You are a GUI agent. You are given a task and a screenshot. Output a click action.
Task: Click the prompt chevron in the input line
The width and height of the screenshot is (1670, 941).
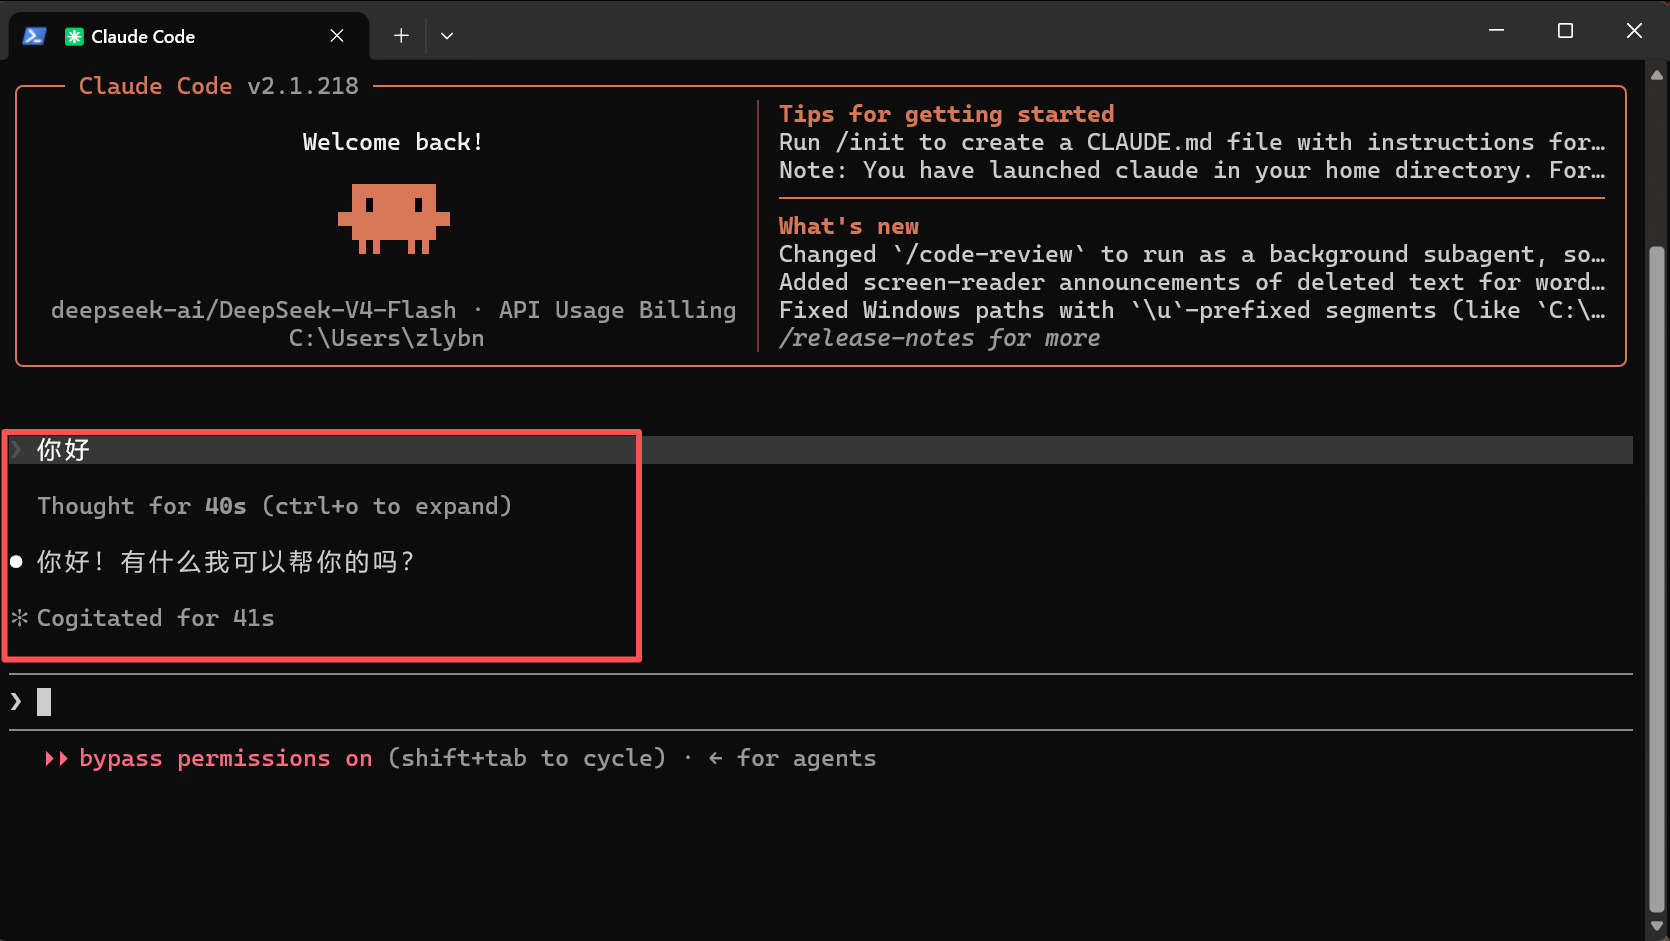[x=16, y=702]
